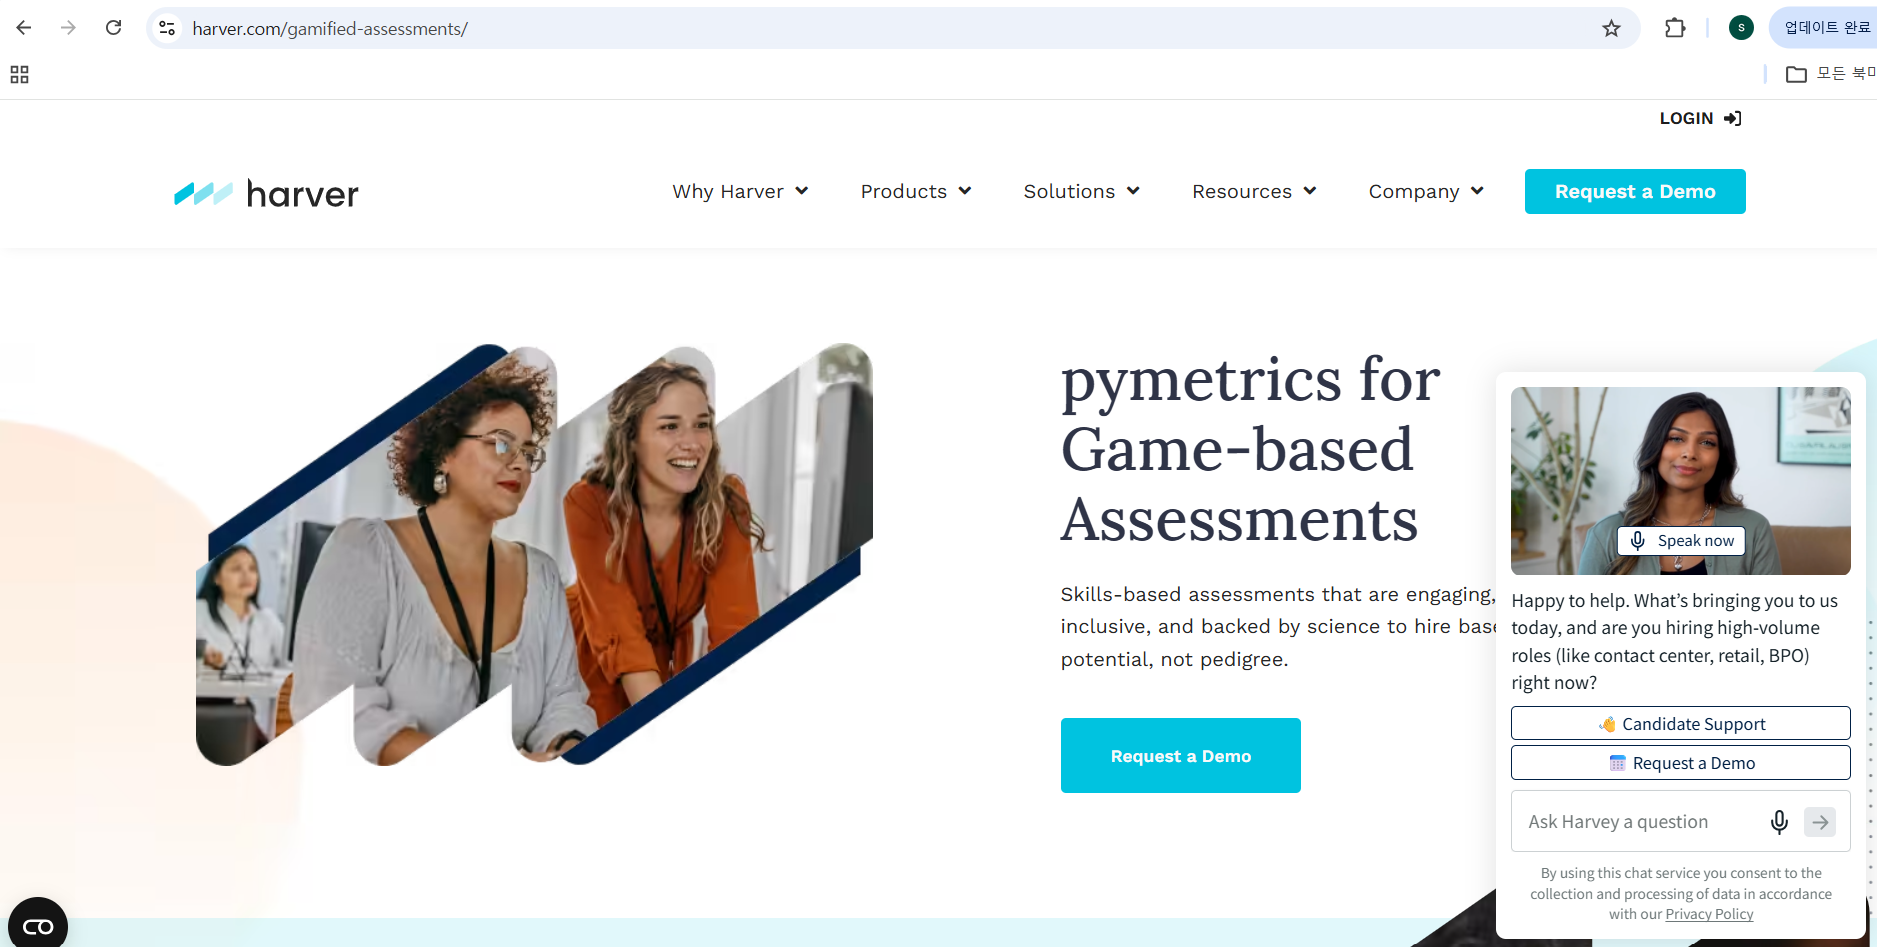
Task: Expand the Company menu
Action: [1426, 191]
